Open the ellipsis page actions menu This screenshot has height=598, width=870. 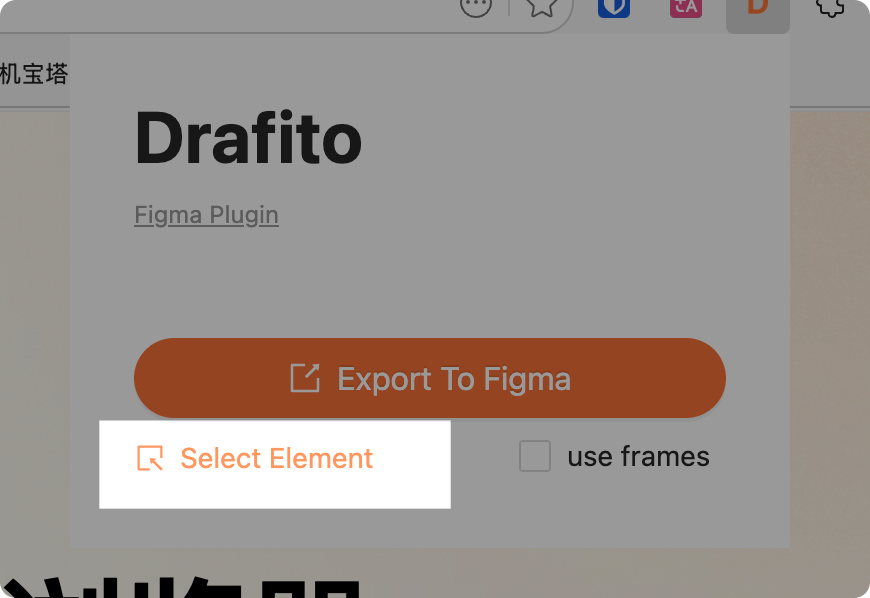[x=476, y=8]
